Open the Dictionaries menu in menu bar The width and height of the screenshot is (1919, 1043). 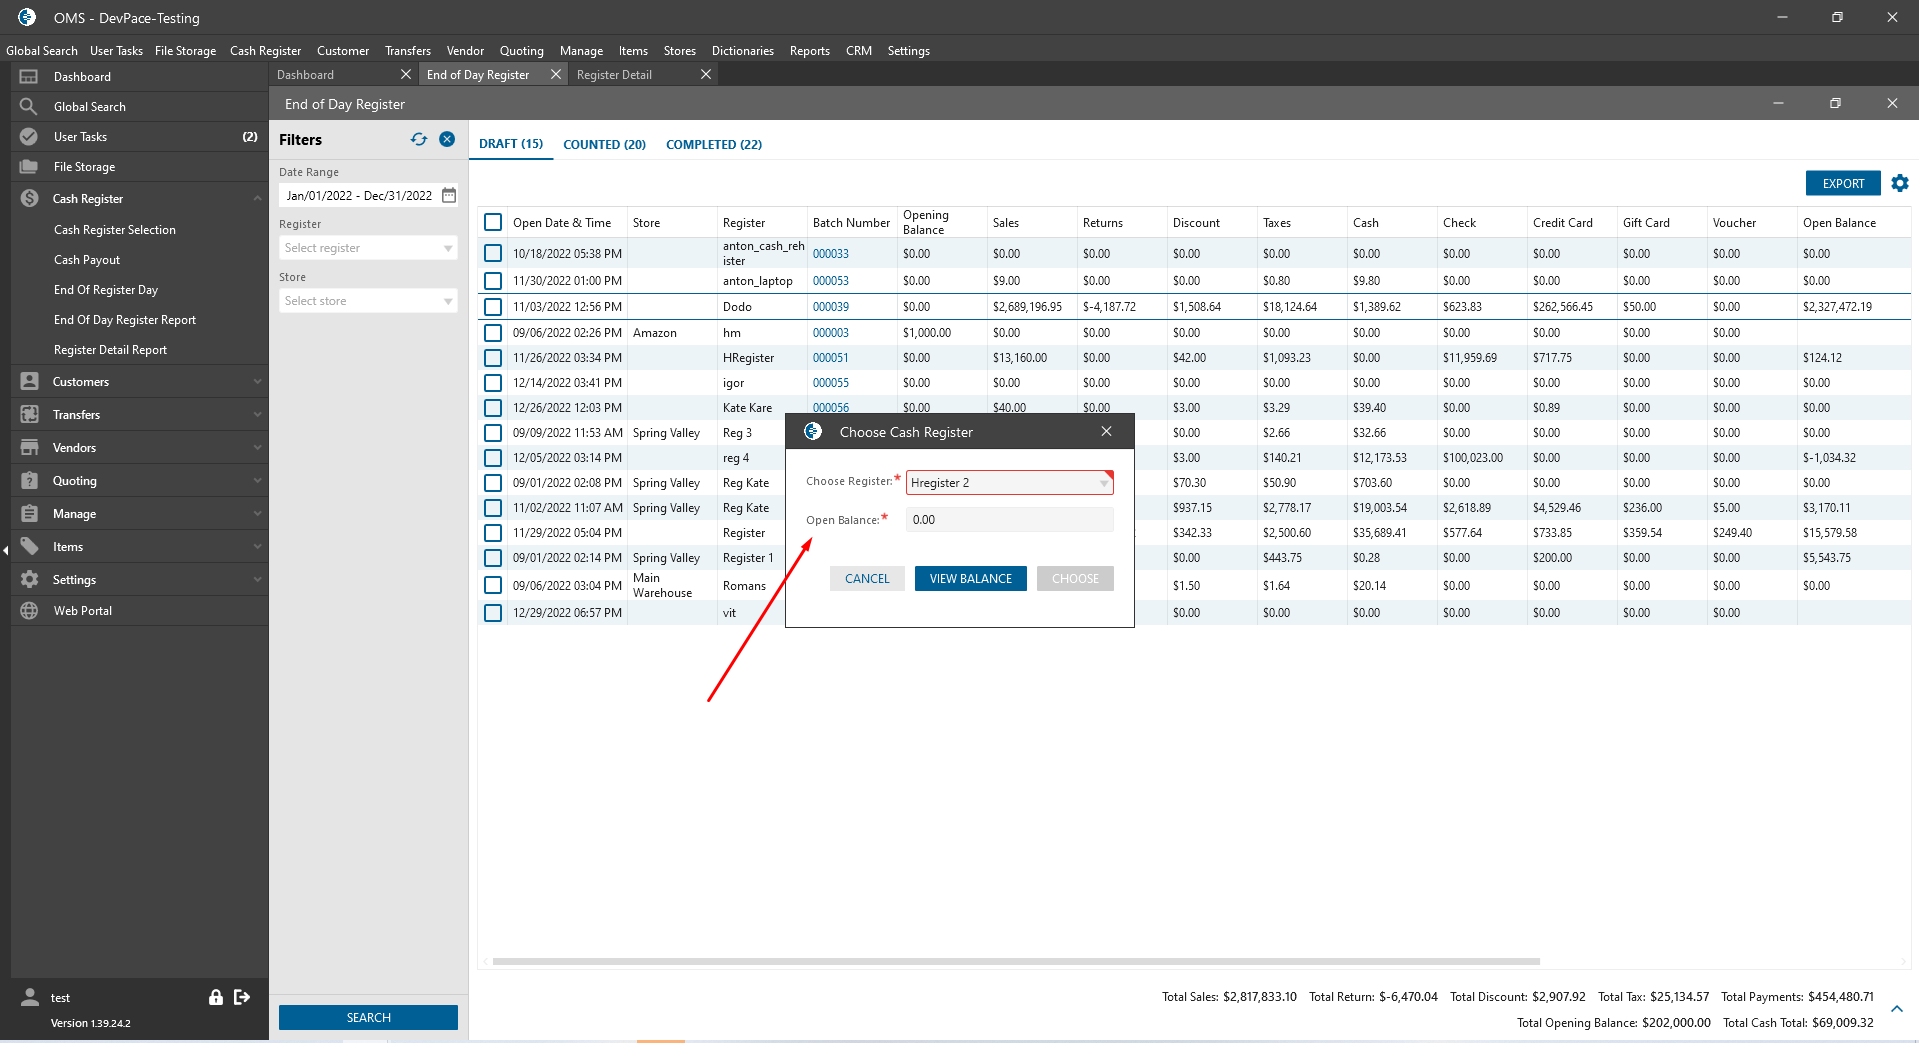coord(743,51)
